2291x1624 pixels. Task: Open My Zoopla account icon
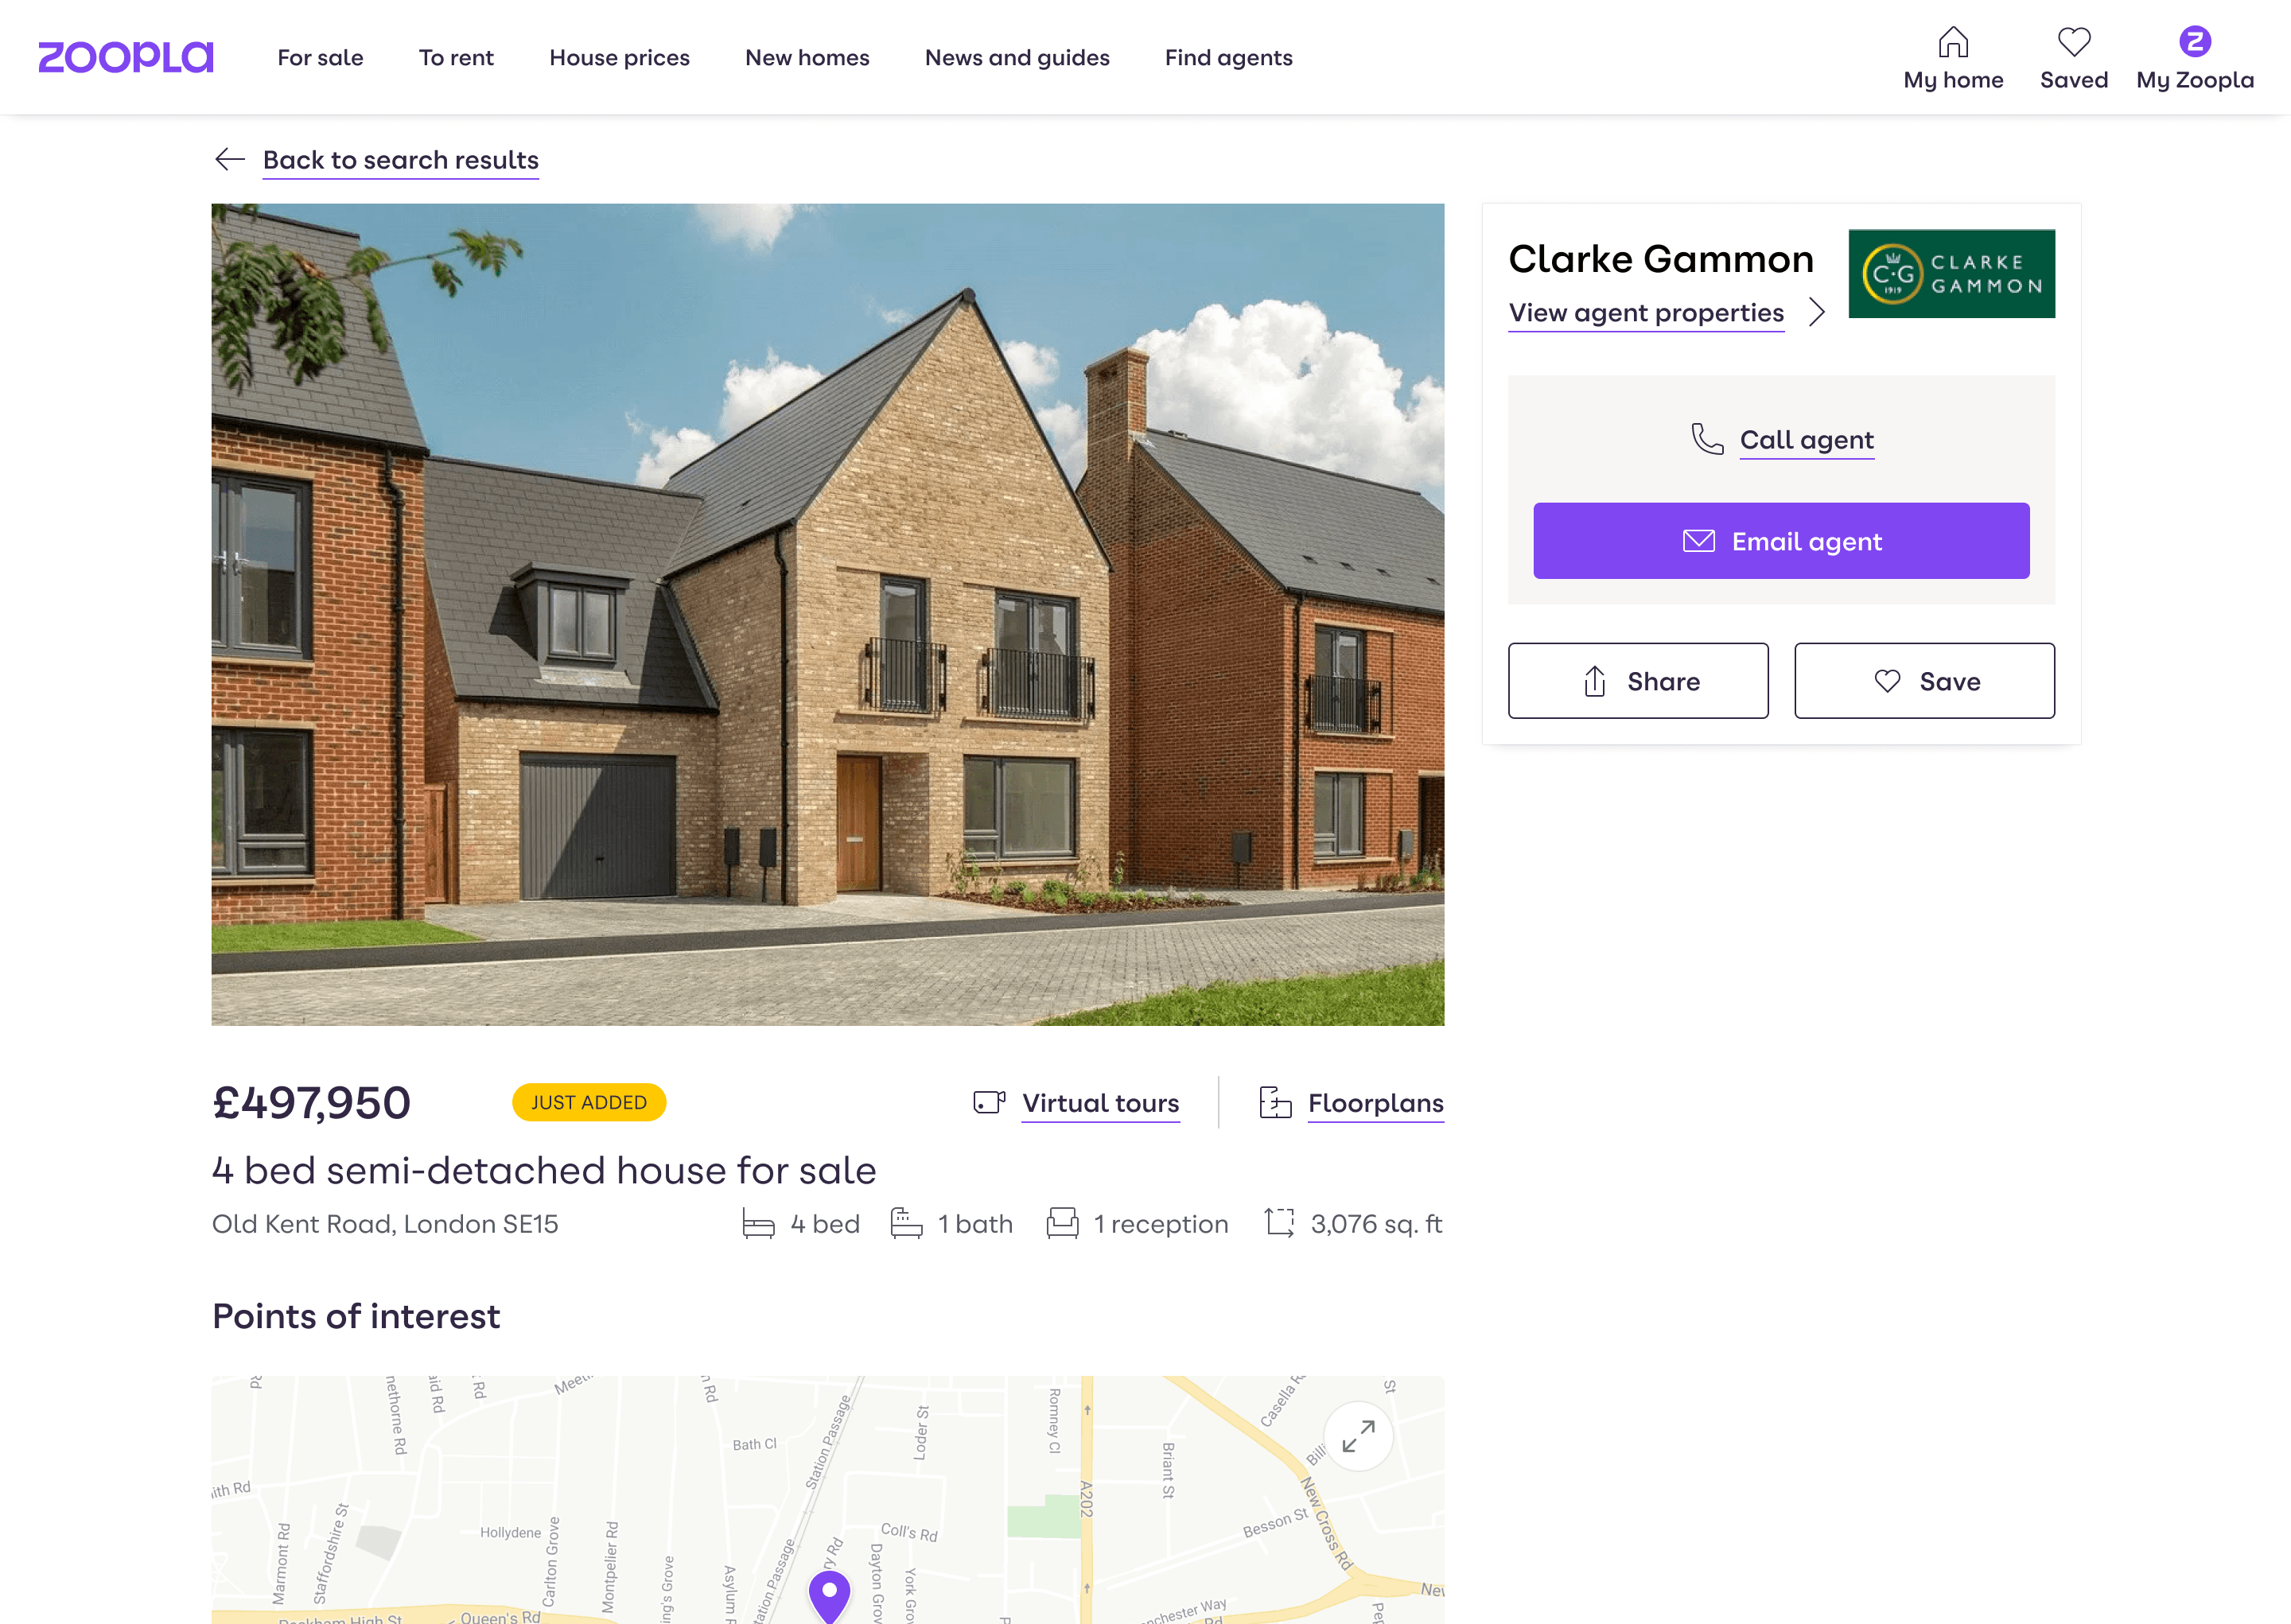(2195, 42)
